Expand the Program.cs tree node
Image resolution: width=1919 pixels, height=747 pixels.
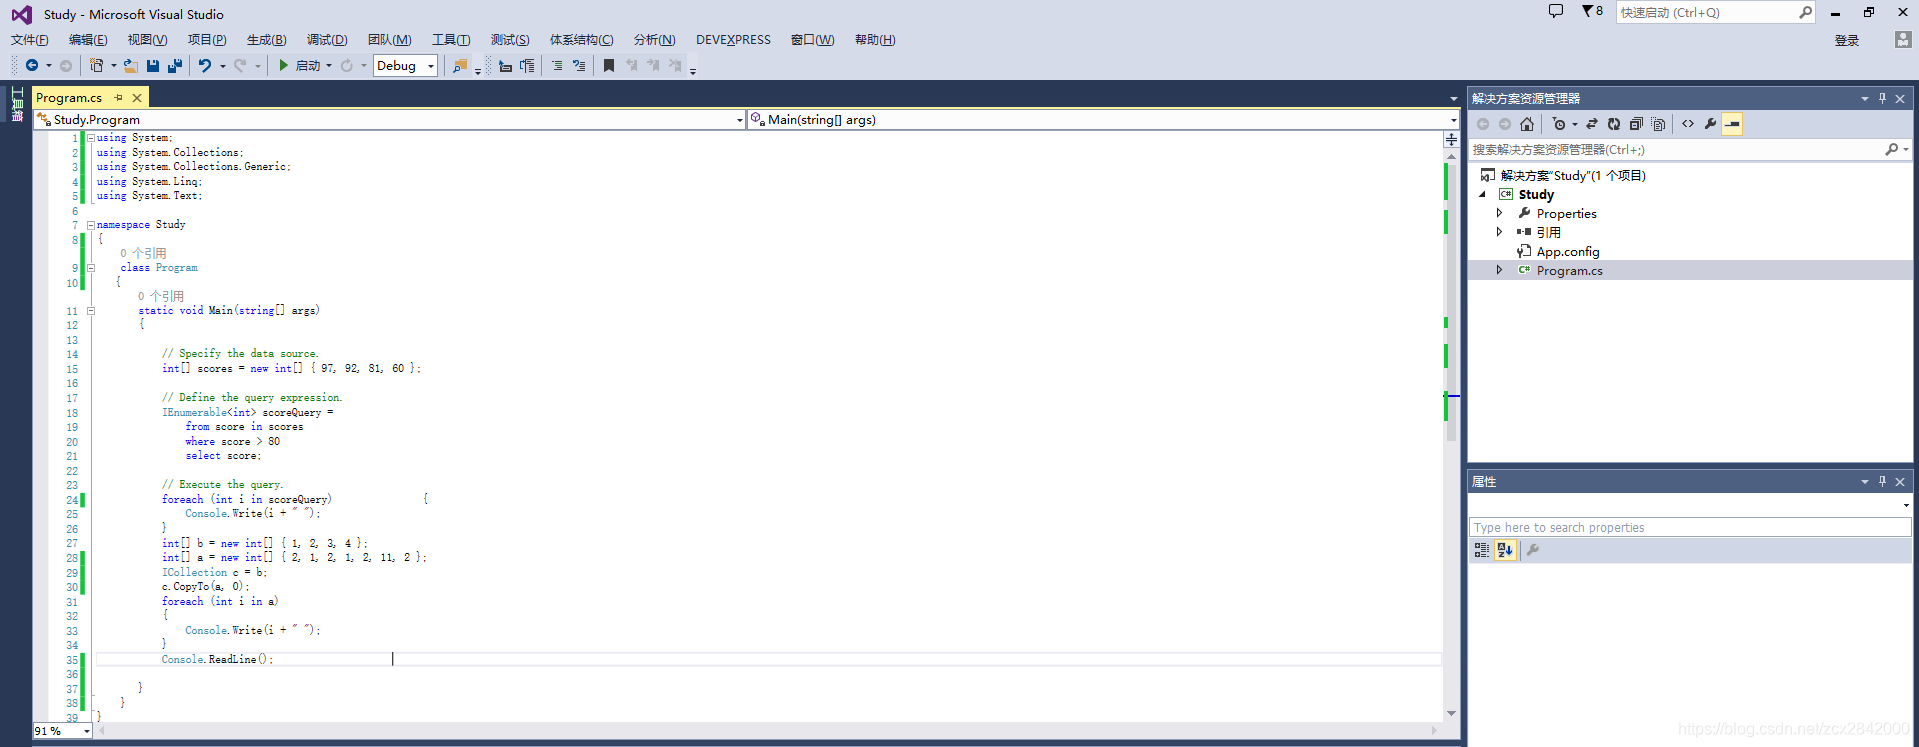tap(1499, 270)
